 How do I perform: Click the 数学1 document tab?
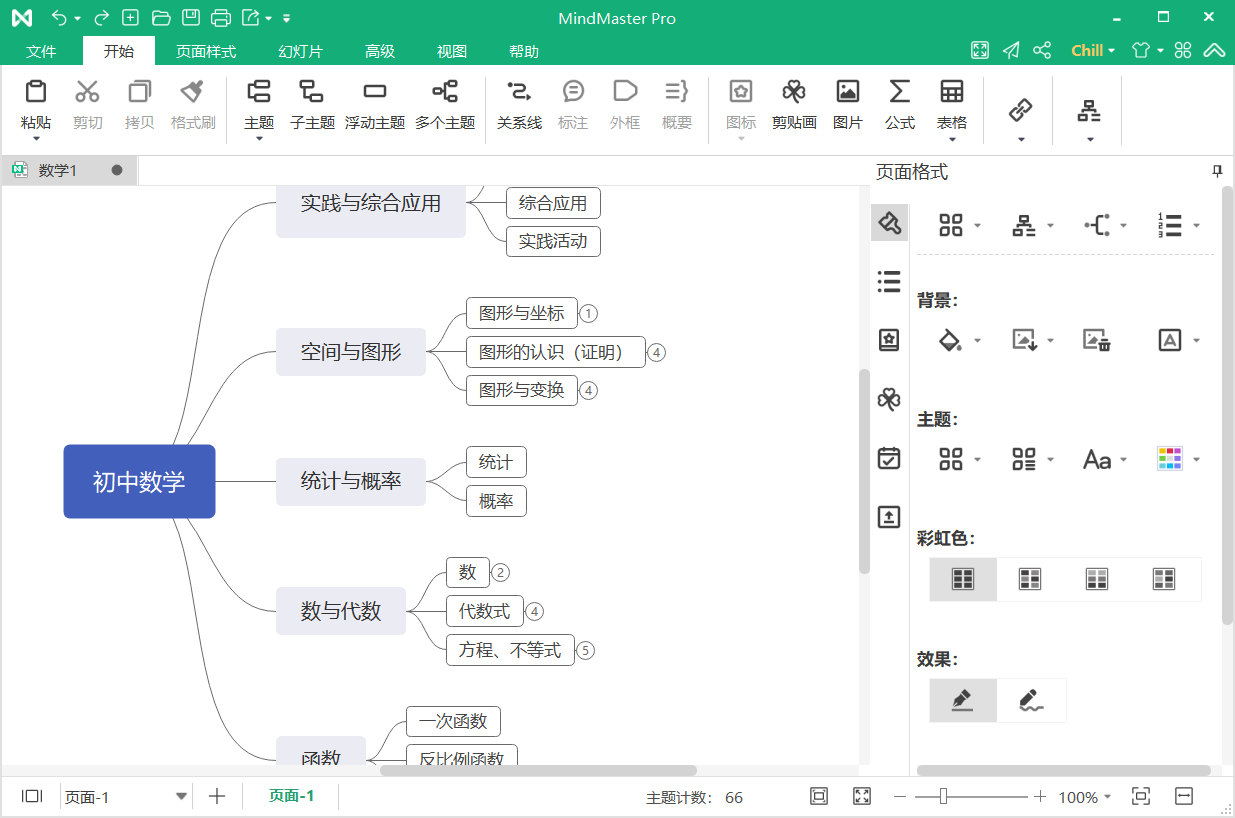coord(69,171)
